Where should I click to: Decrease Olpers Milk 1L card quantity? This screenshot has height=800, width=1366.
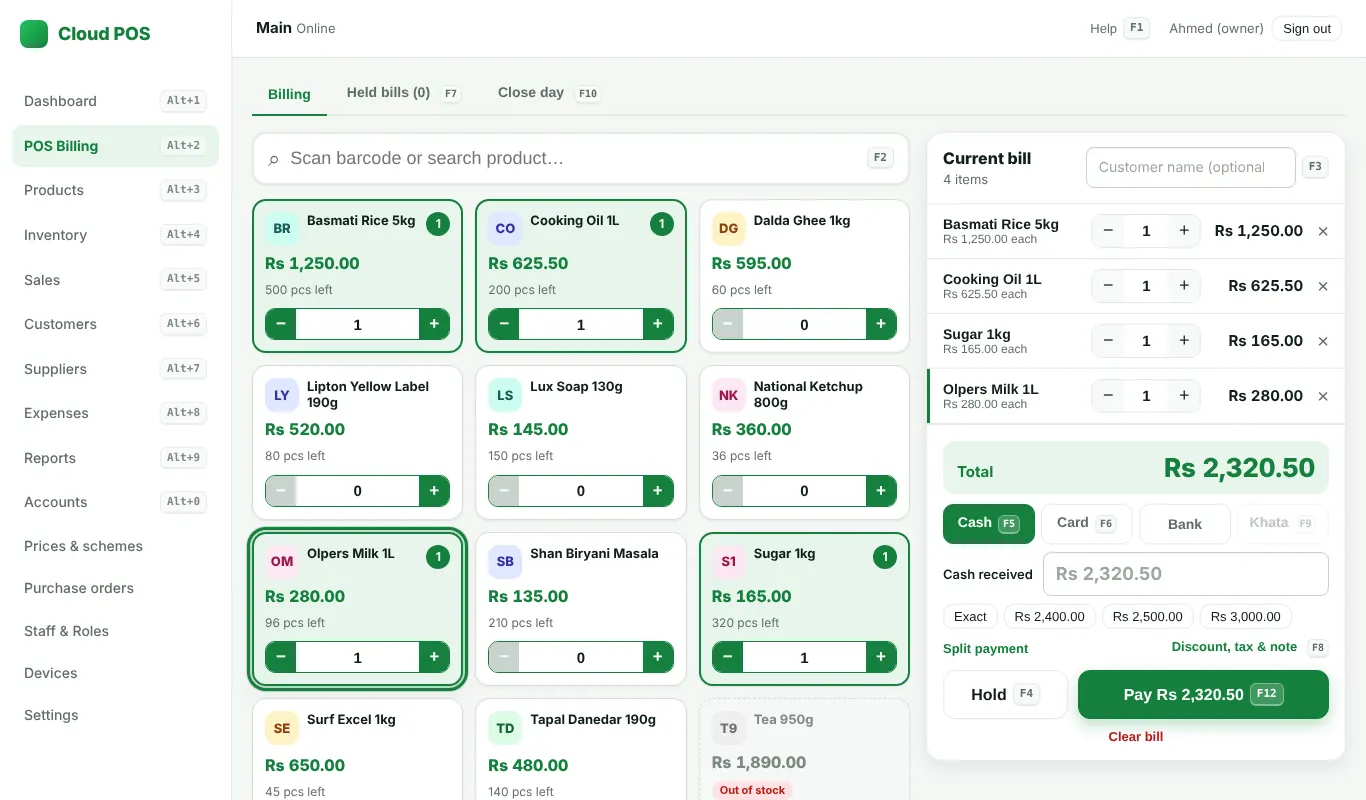point(281,657)
